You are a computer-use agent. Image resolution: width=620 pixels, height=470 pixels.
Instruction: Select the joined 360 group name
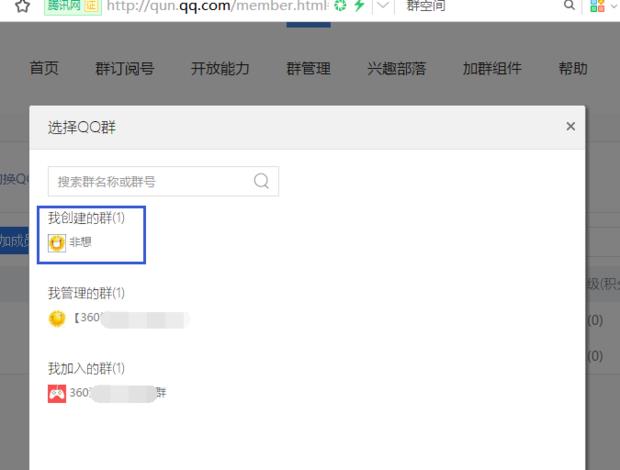118,393
